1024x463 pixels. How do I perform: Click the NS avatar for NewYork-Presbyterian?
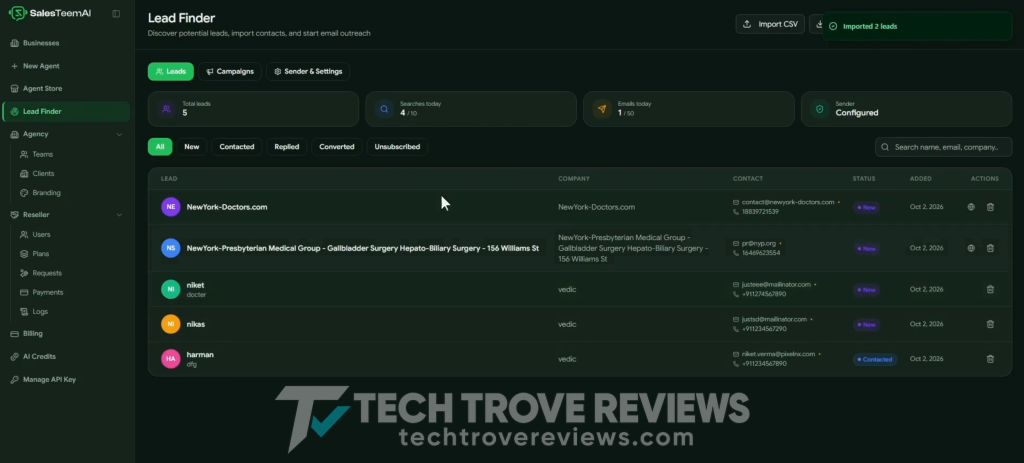coord(170,248)
